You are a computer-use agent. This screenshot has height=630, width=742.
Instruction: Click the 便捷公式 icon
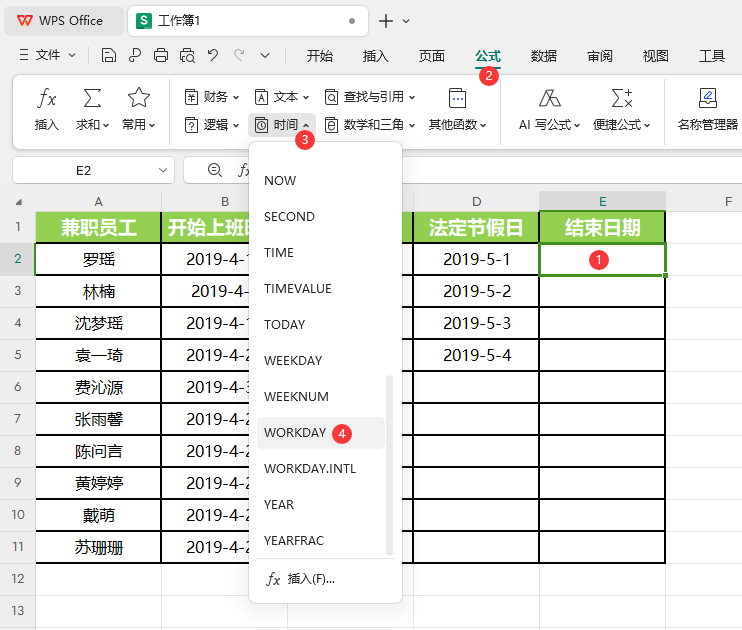tap(622, 98)
